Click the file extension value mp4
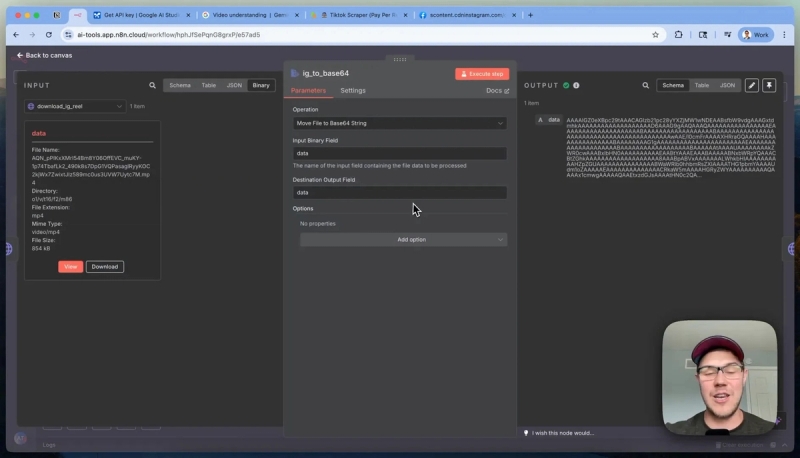The width and height of the screenshot is (800, 458). click(38, 216)
